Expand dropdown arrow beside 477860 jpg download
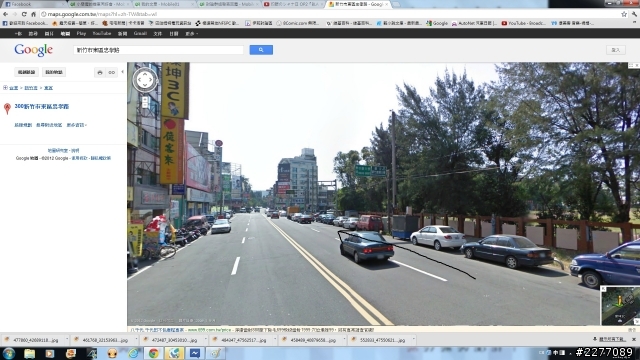 (x=67, y=340)
